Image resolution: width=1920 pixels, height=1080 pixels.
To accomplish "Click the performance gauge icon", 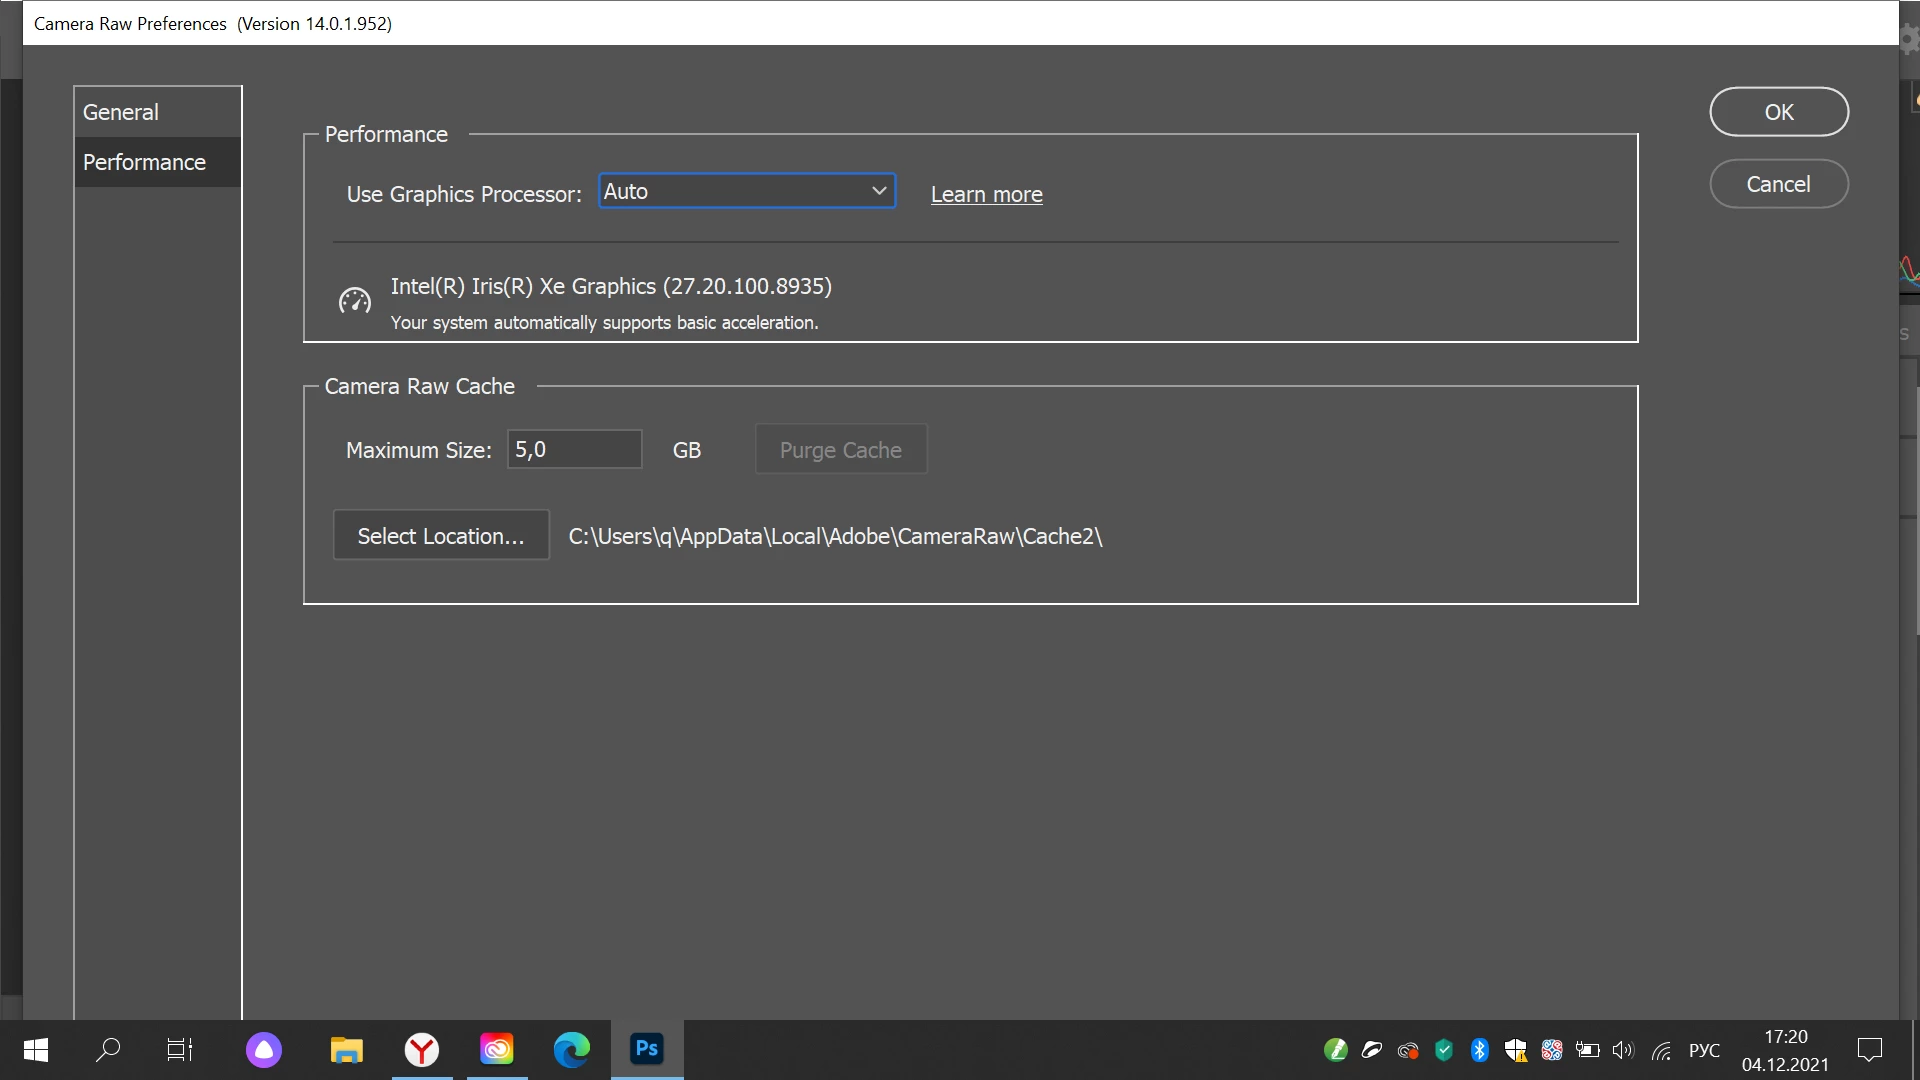I will pyautogui.click(x=354, y=300).
